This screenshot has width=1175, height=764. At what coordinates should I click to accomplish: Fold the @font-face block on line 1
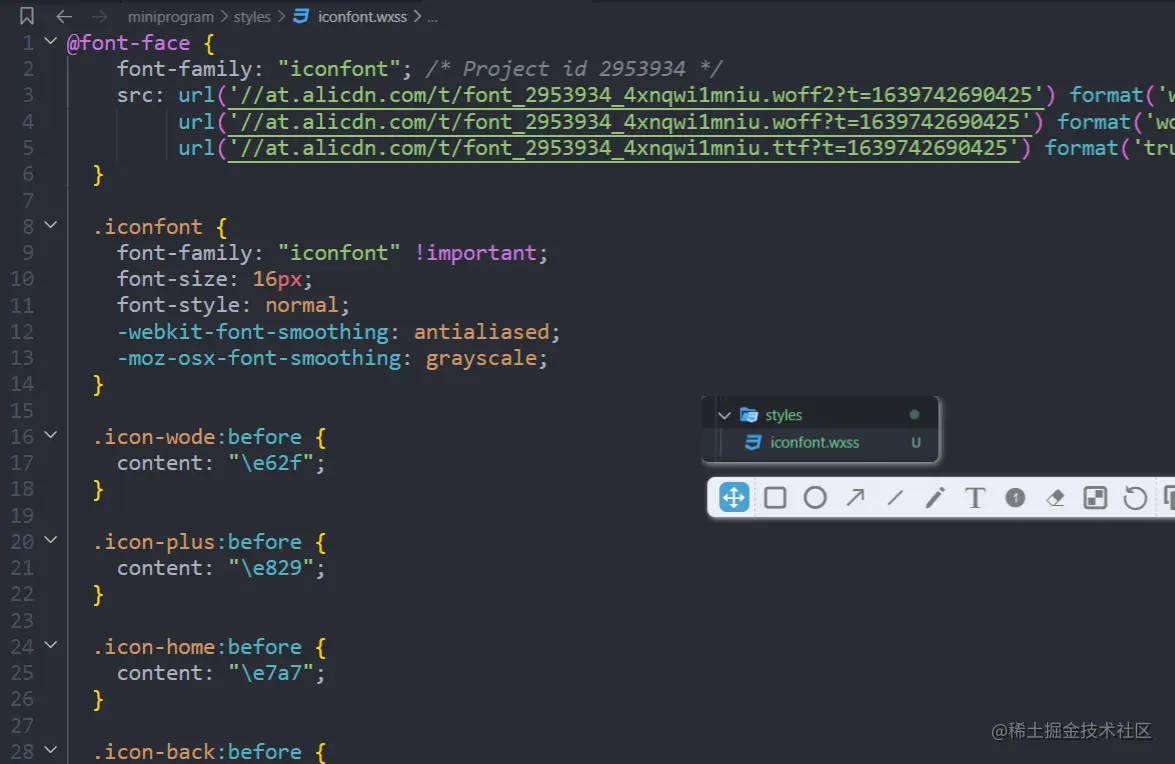coord(50,40)
